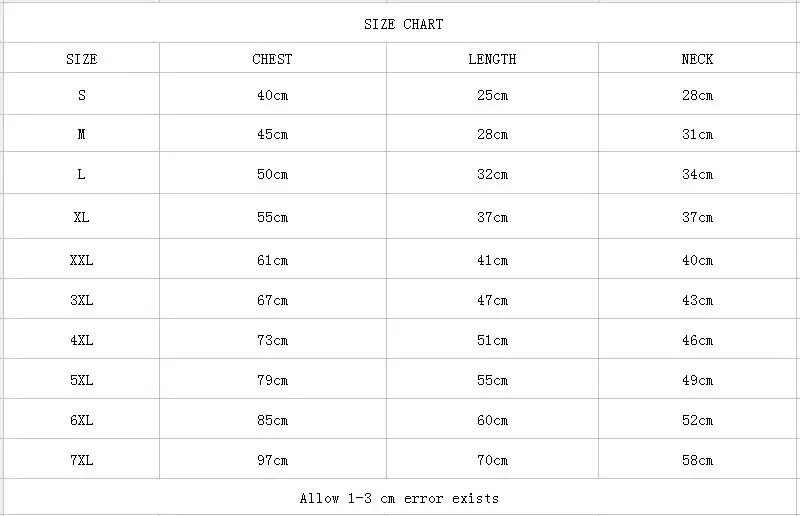The image size is (800, 516).
Task: Select the 85cm chest cell for 6XL
Action: tap(272, 419)
